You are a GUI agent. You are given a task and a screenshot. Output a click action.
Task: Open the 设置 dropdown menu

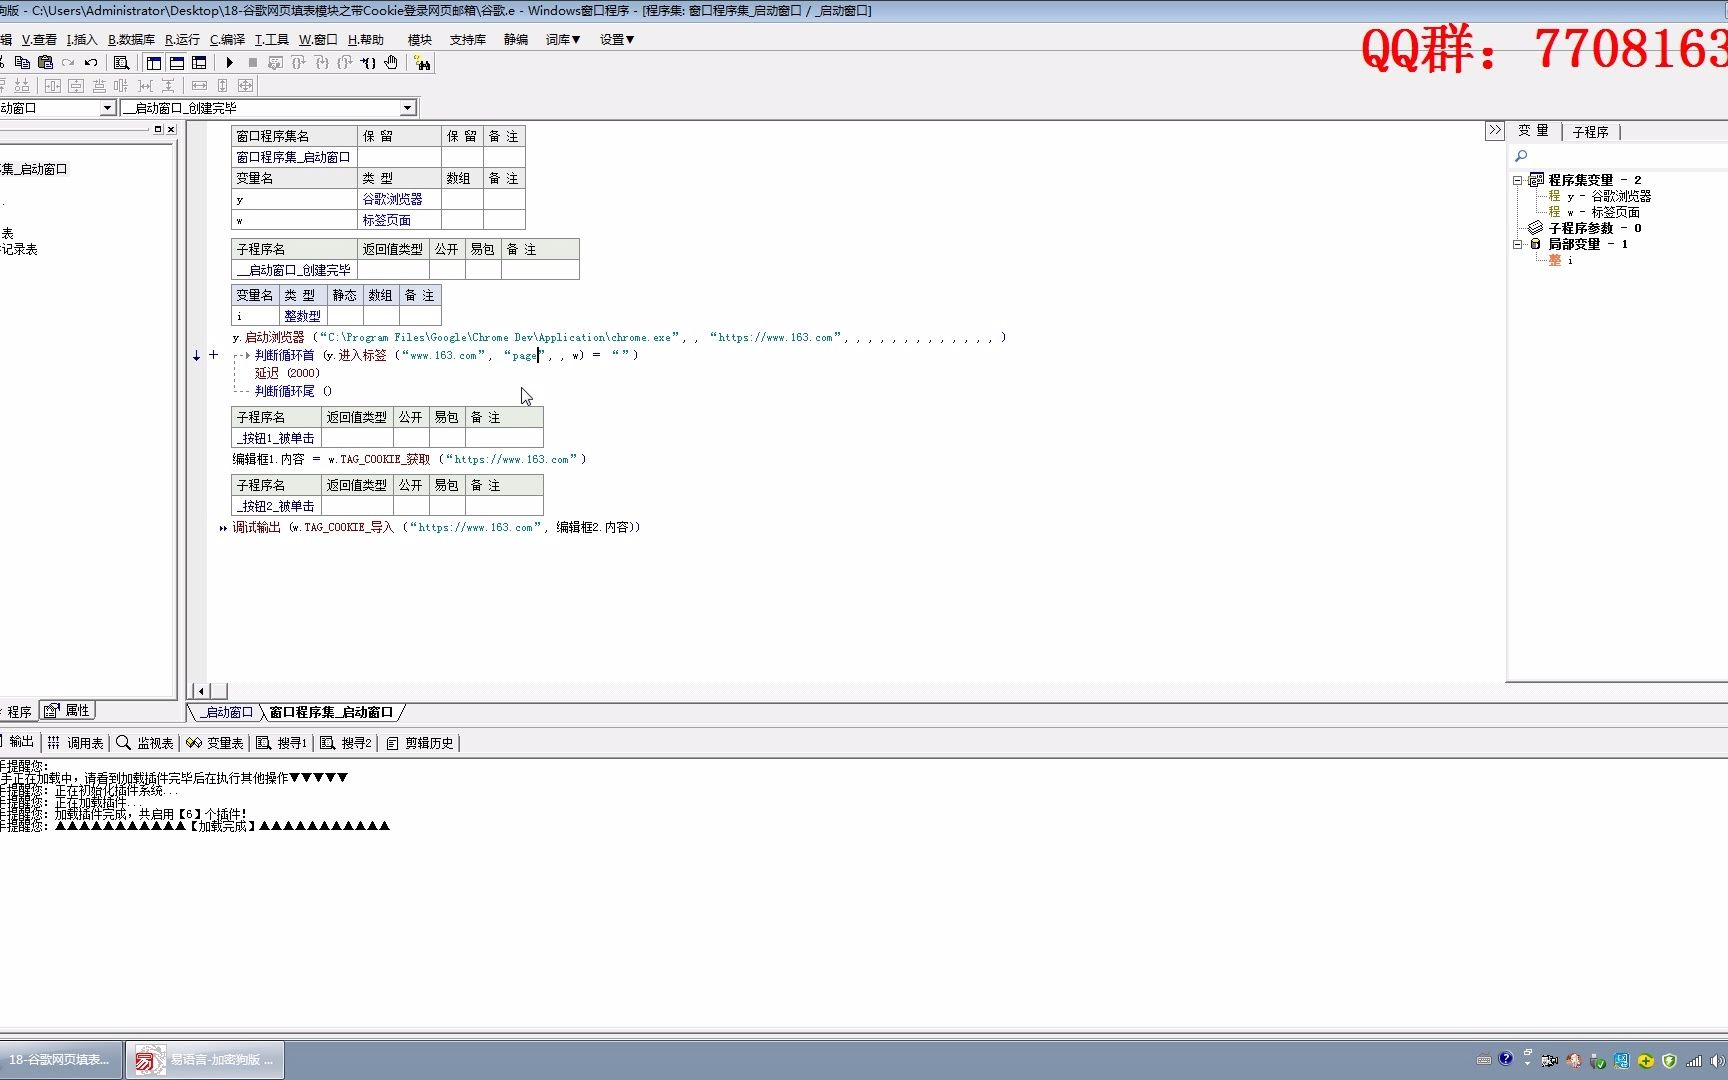(617, 39)
